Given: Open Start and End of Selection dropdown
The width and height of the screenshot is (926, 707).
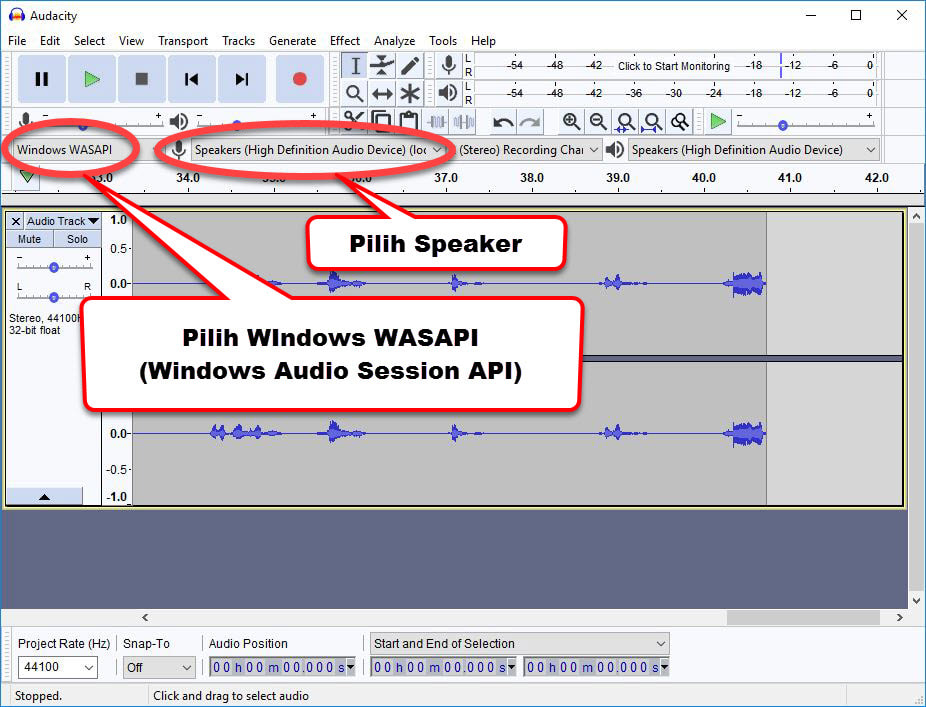Looking at the screenshot, I should point(520,643).
